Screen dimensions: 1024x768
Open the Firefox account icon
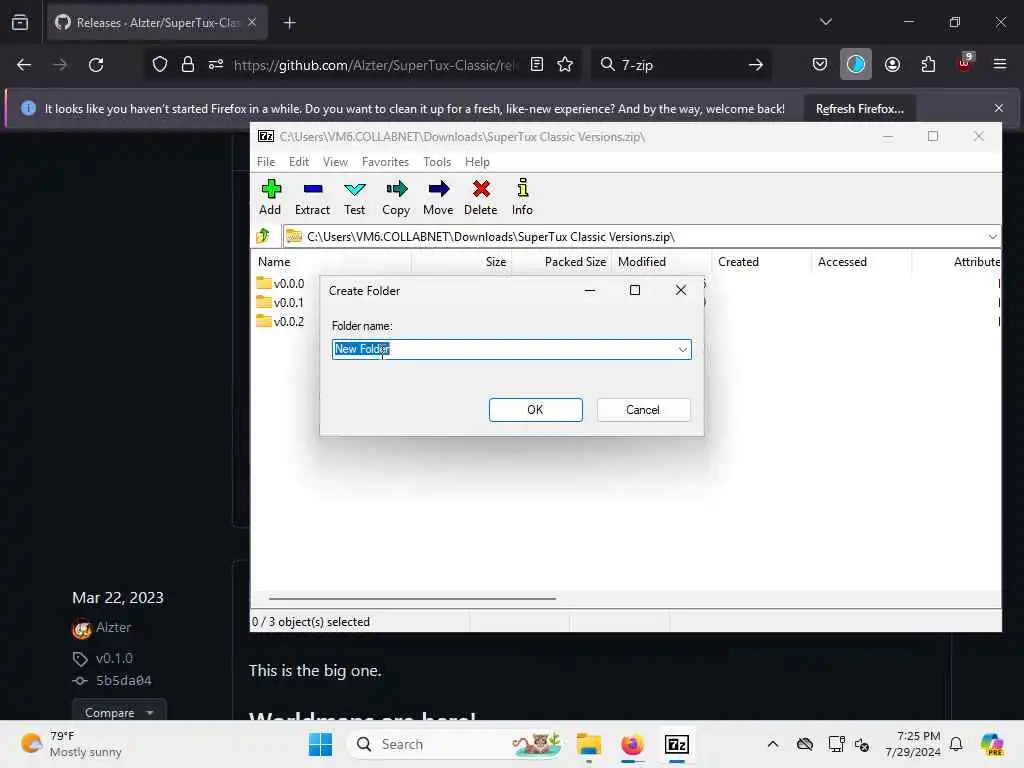pyautogui.click(x=892, y=65)
